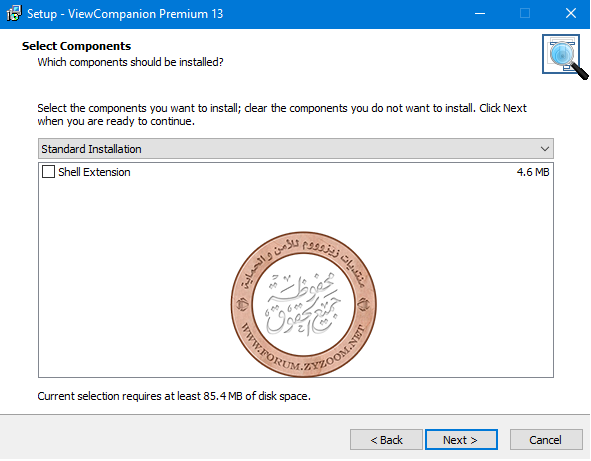Go to the next setup step
The image size is (591, 461).
coord(461,440)
